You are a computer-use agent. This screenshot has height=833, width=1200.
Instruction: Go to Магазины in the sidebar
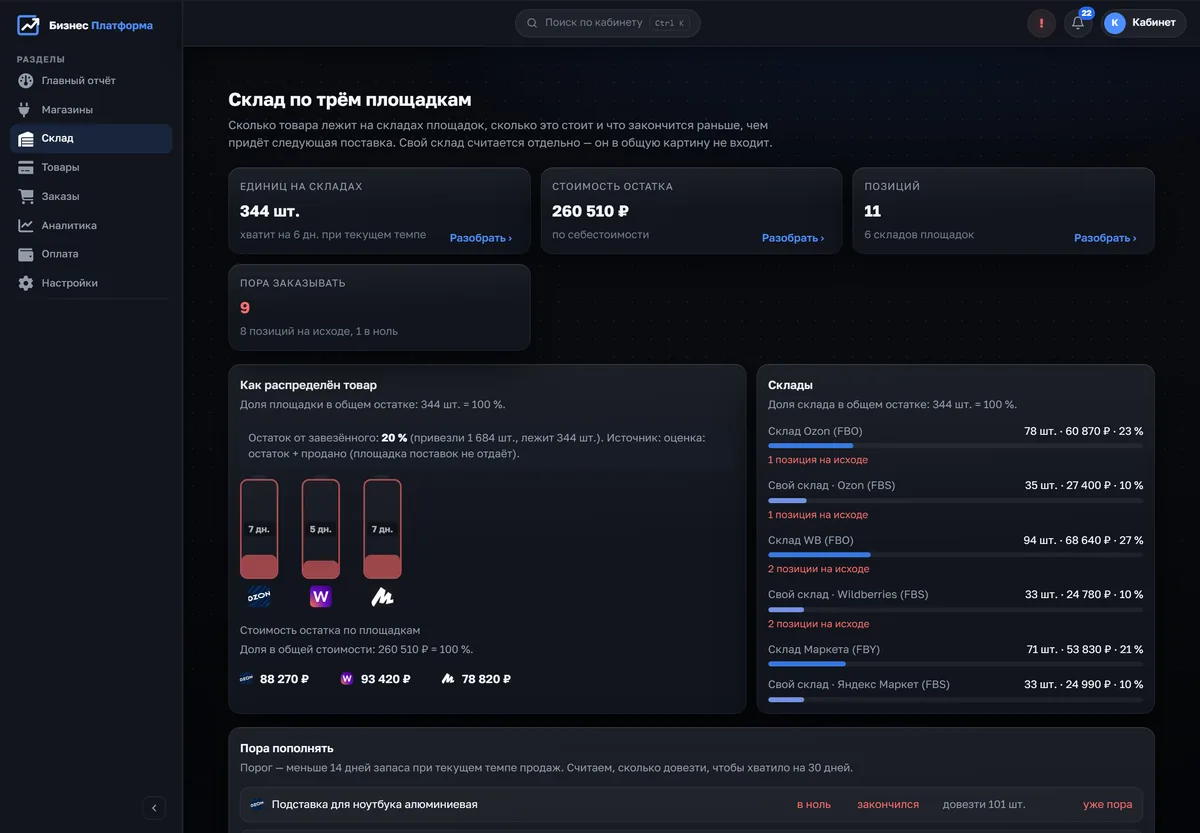pos(91,110)
